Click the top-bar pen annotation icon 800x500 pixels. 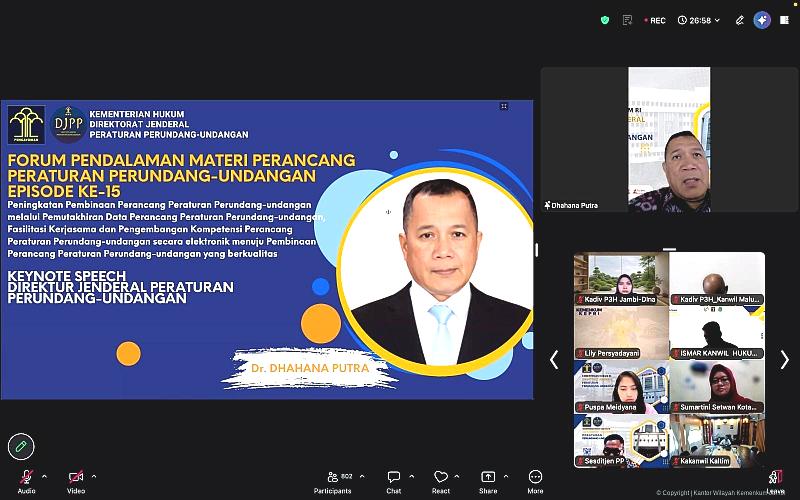click(739, 20)
